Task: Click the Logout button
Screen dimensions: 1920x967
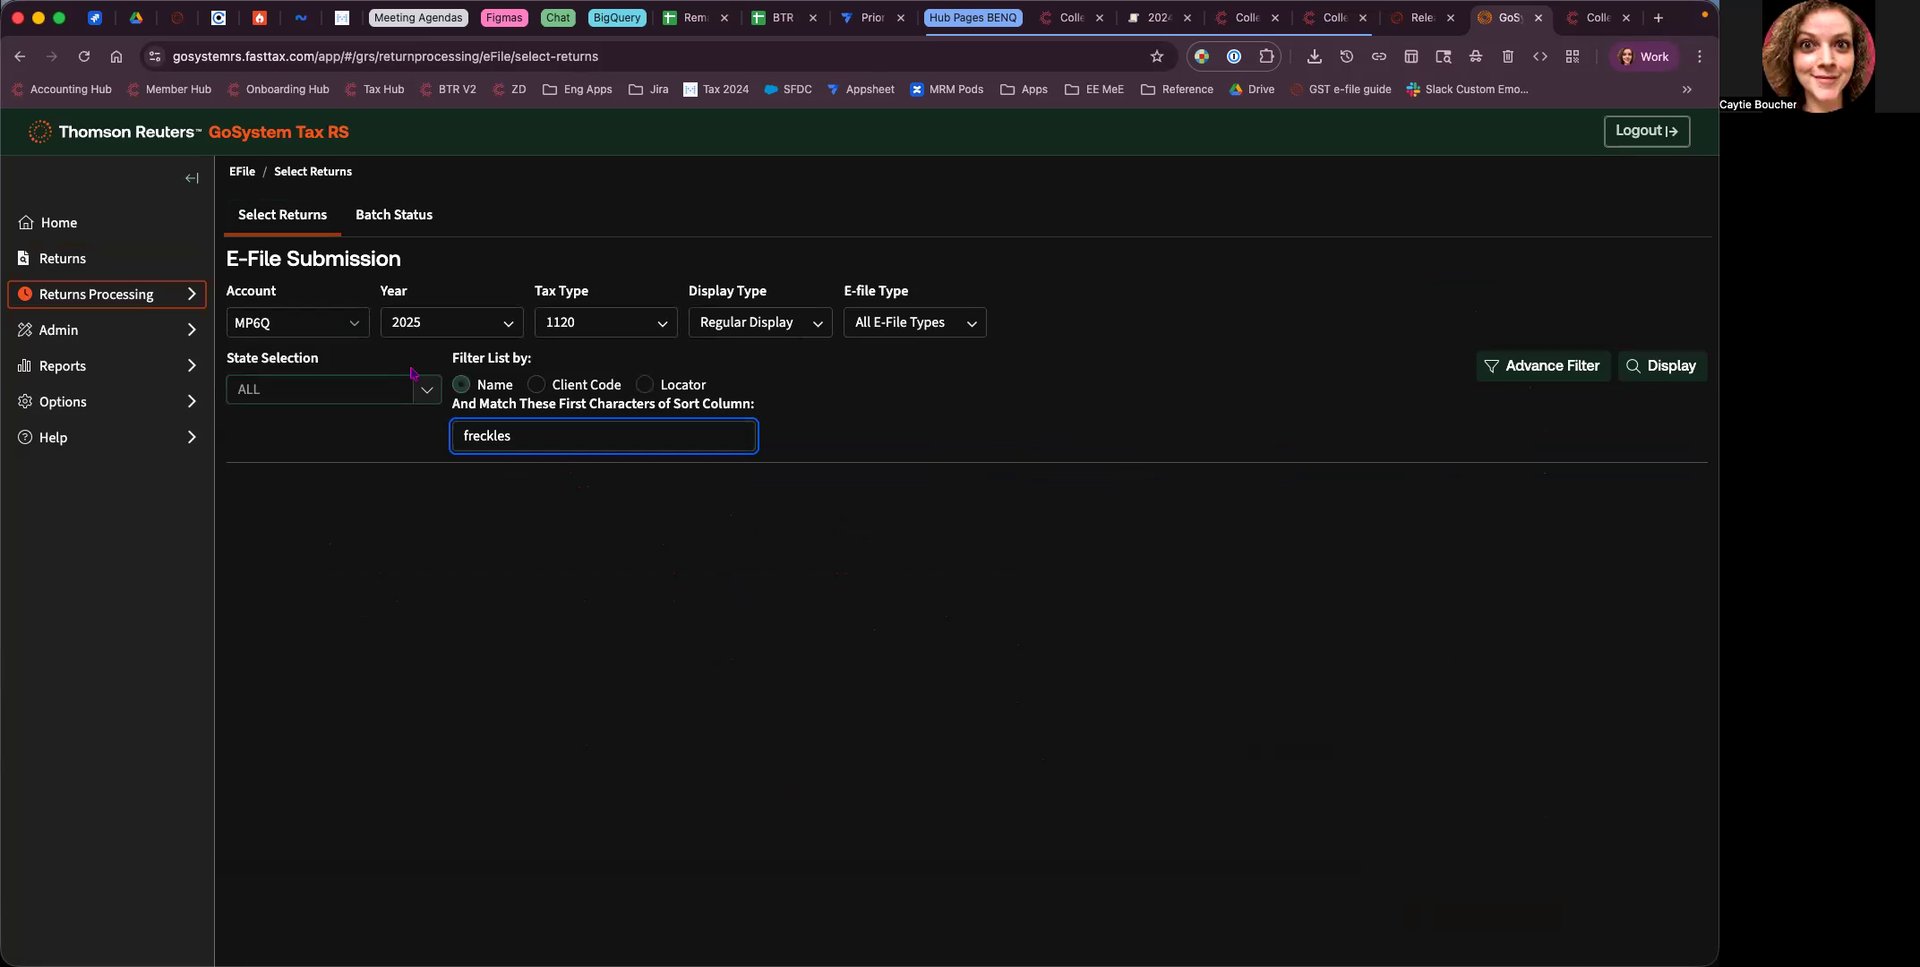Action: tap(1647, 131)
